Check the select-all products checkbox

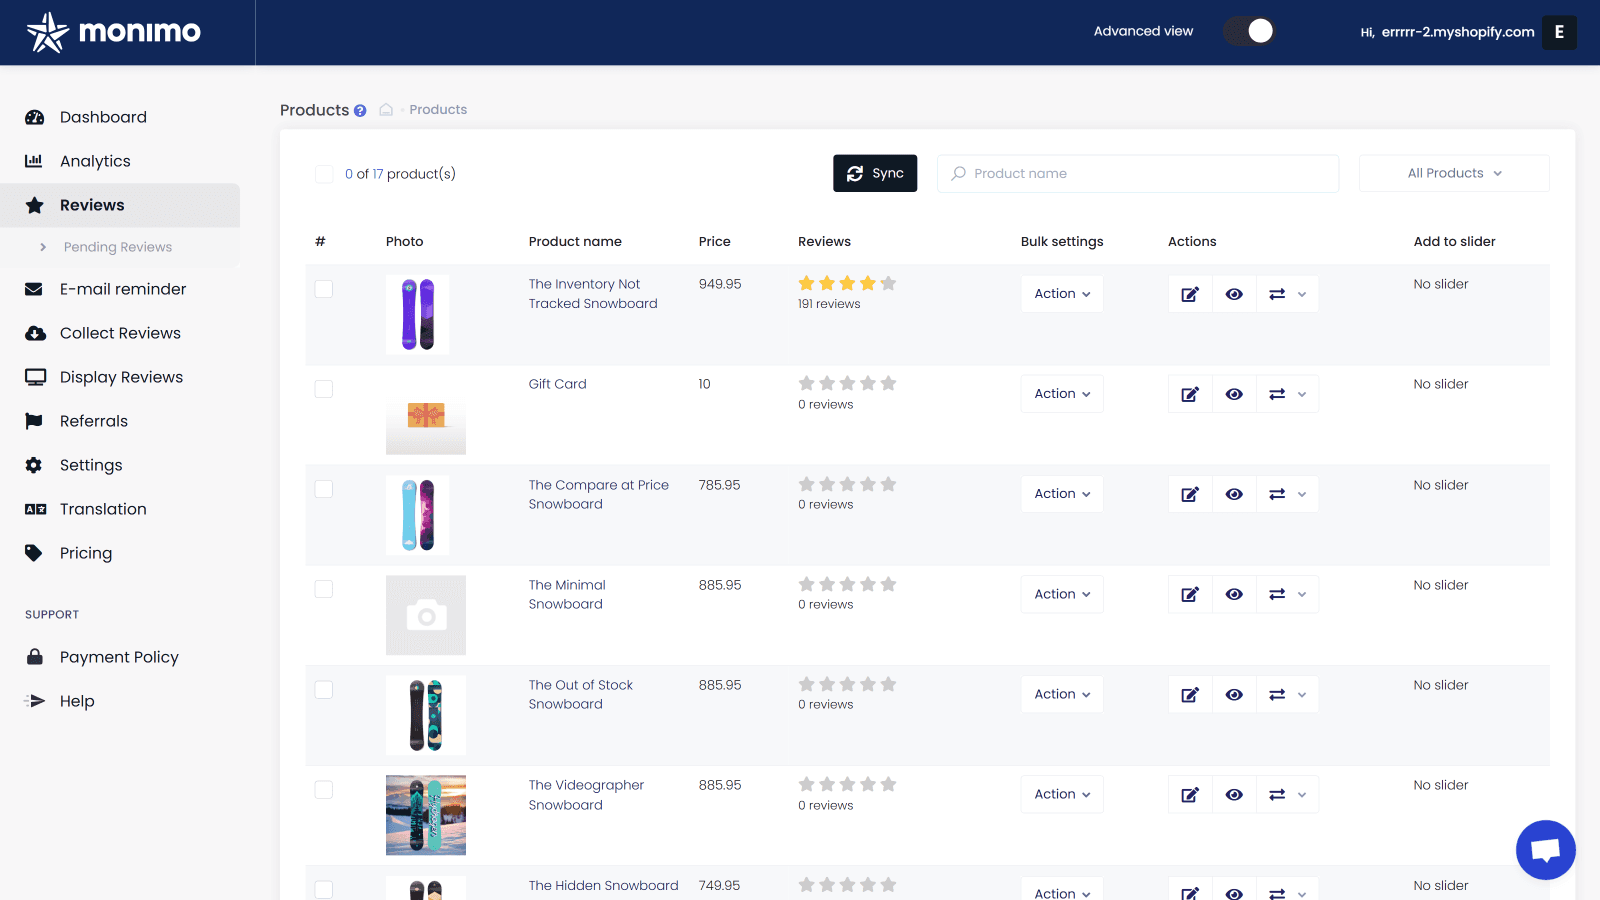(324, 173)
